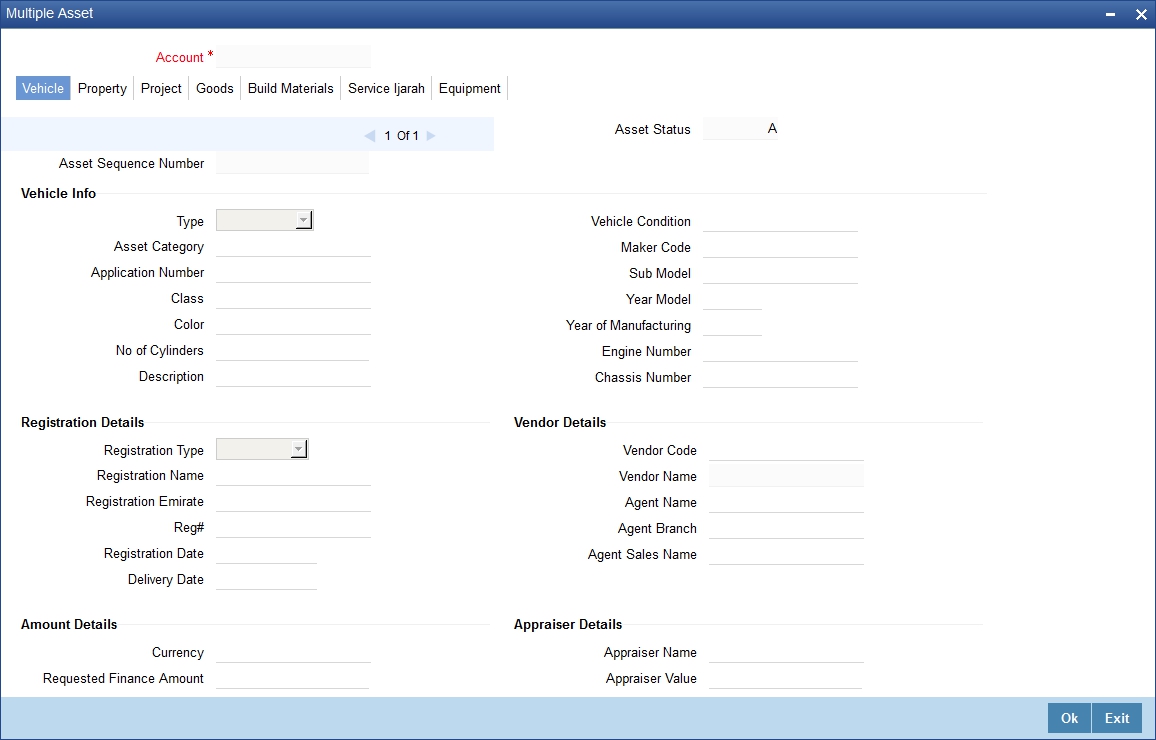1156x740 pixels.
Task: Click the Registration Date field
Action: point(266,553)
